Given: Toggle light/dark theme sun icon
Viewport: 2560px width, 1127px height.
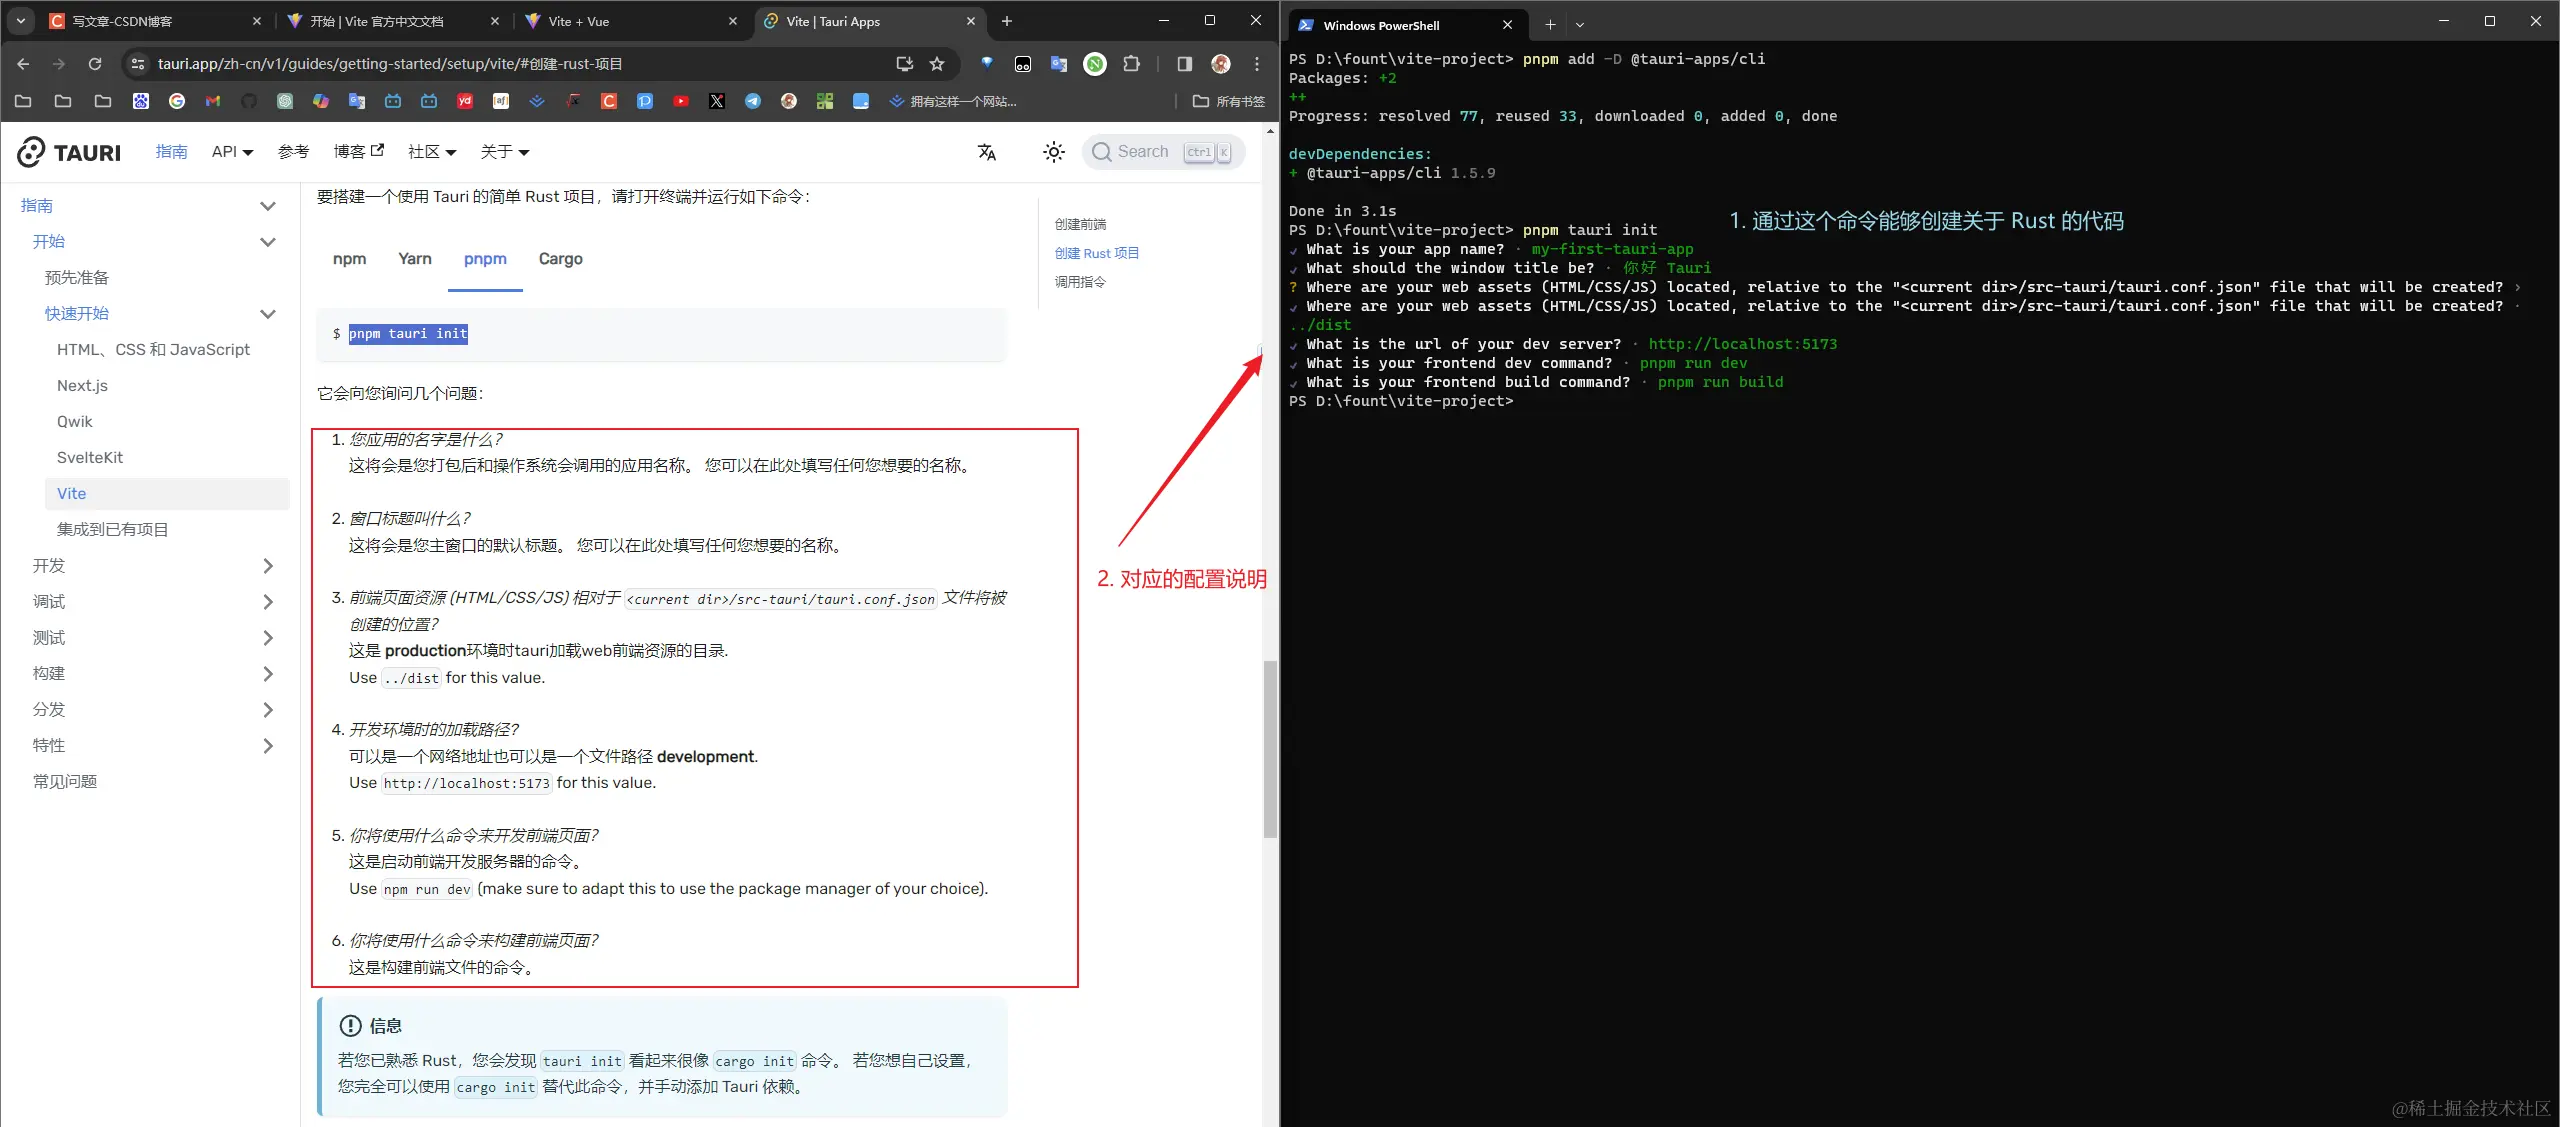Looking at the screenshot, I should point(1053,152).
